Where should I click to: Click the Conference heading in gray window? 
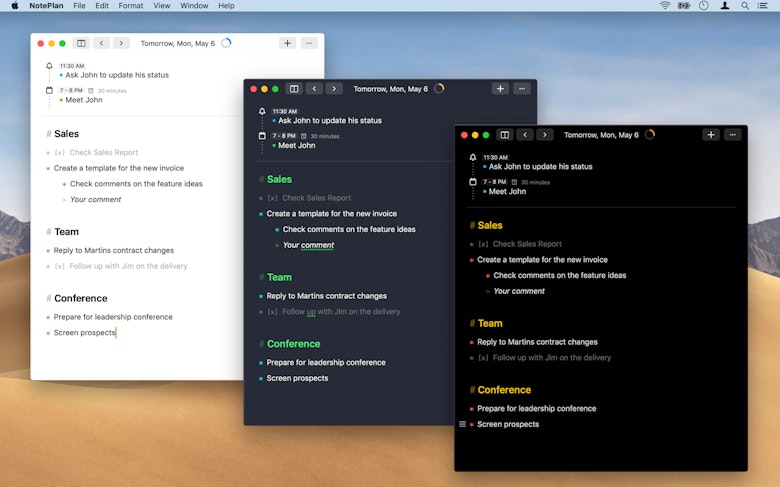tap(293, 344)
